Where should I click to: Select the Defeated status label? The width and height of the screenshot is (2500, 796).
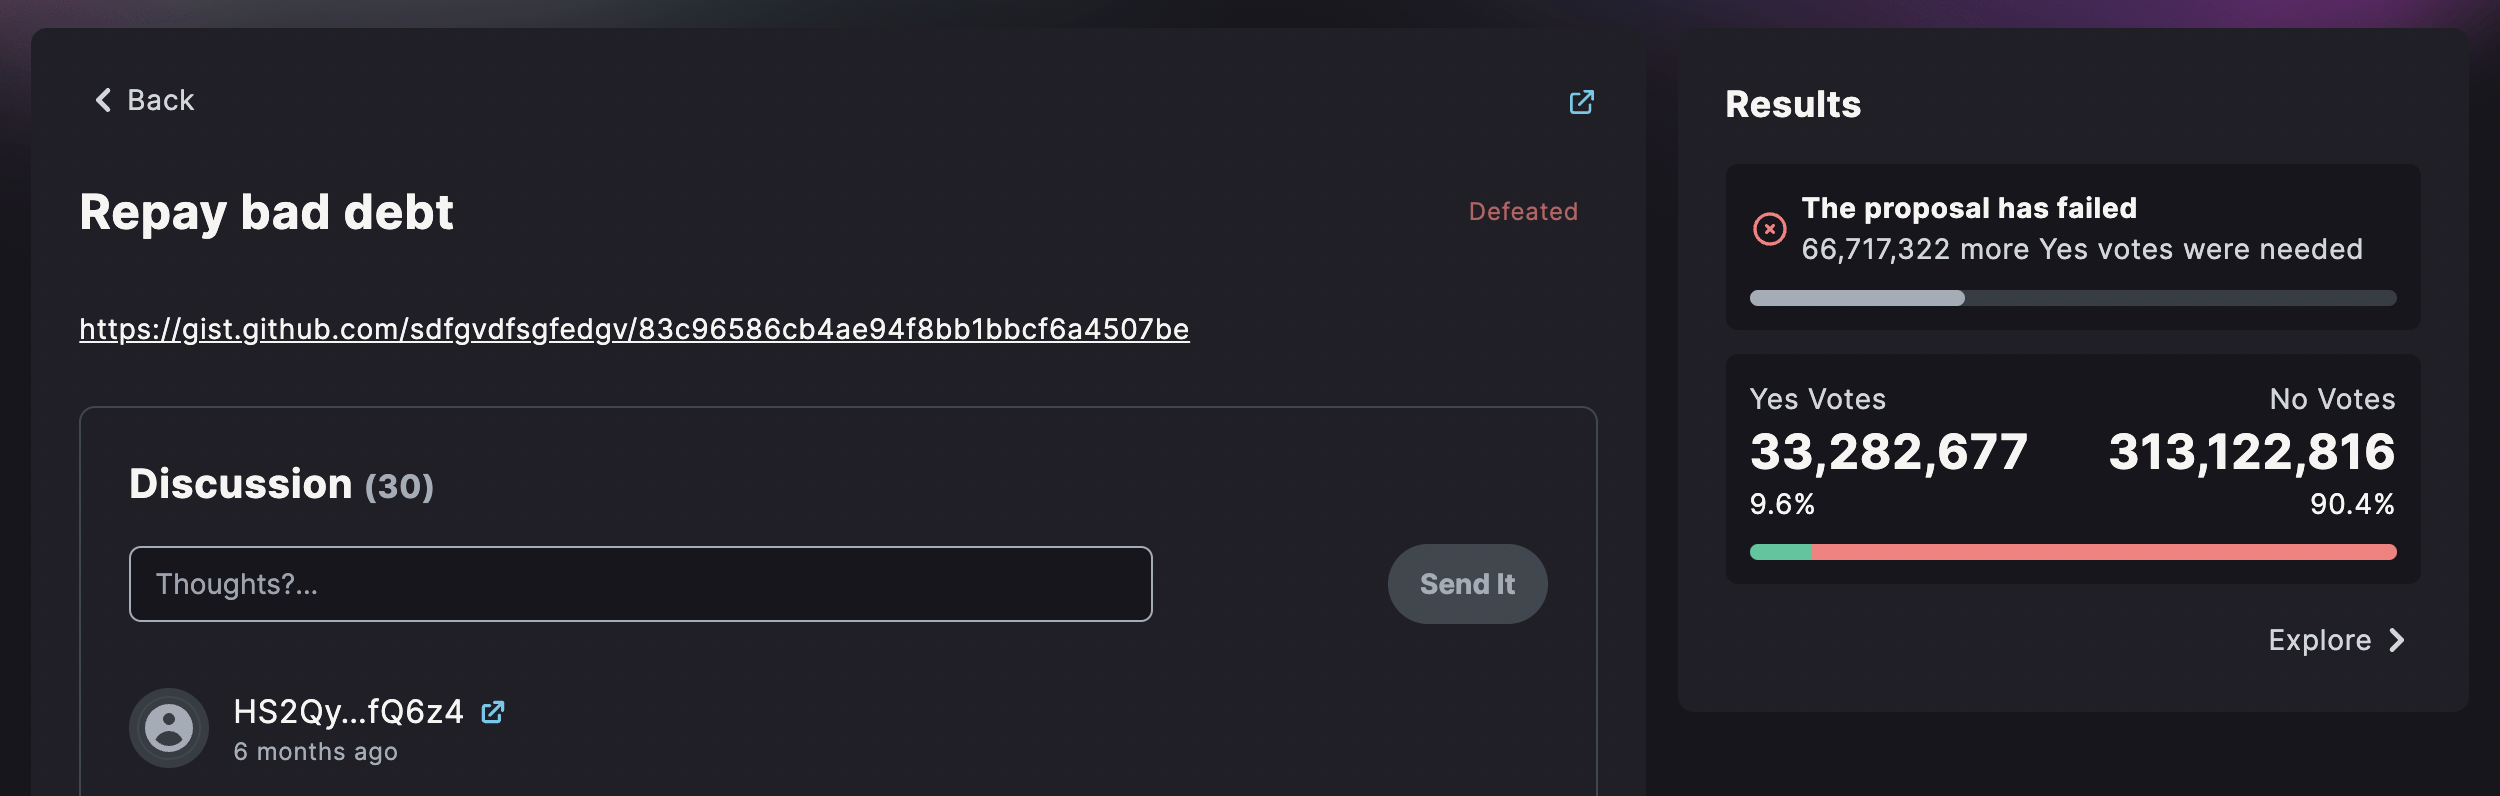[x=1523, y=211]
